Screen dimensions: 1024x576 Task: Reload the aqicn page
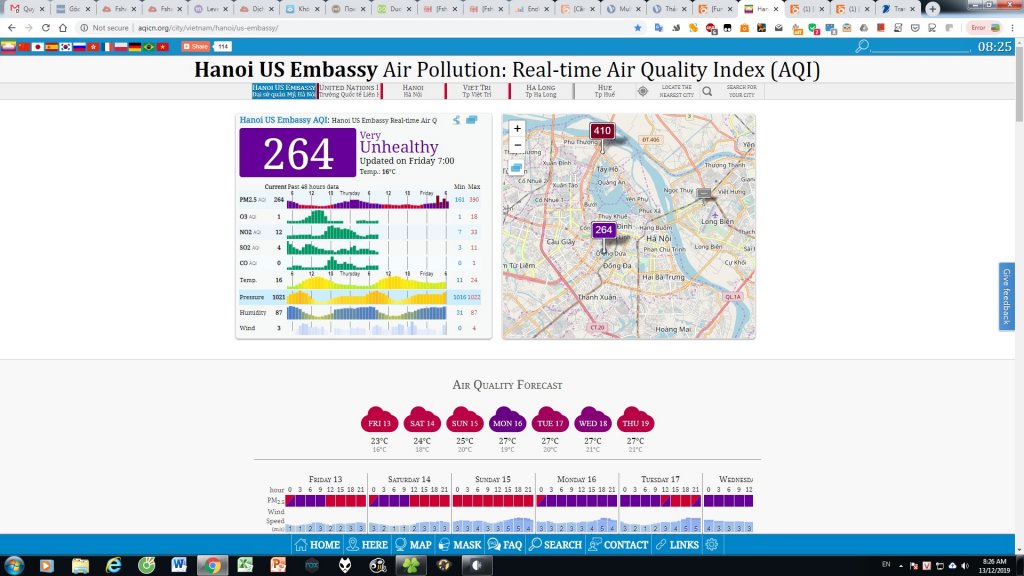click(x=46, y=28)
